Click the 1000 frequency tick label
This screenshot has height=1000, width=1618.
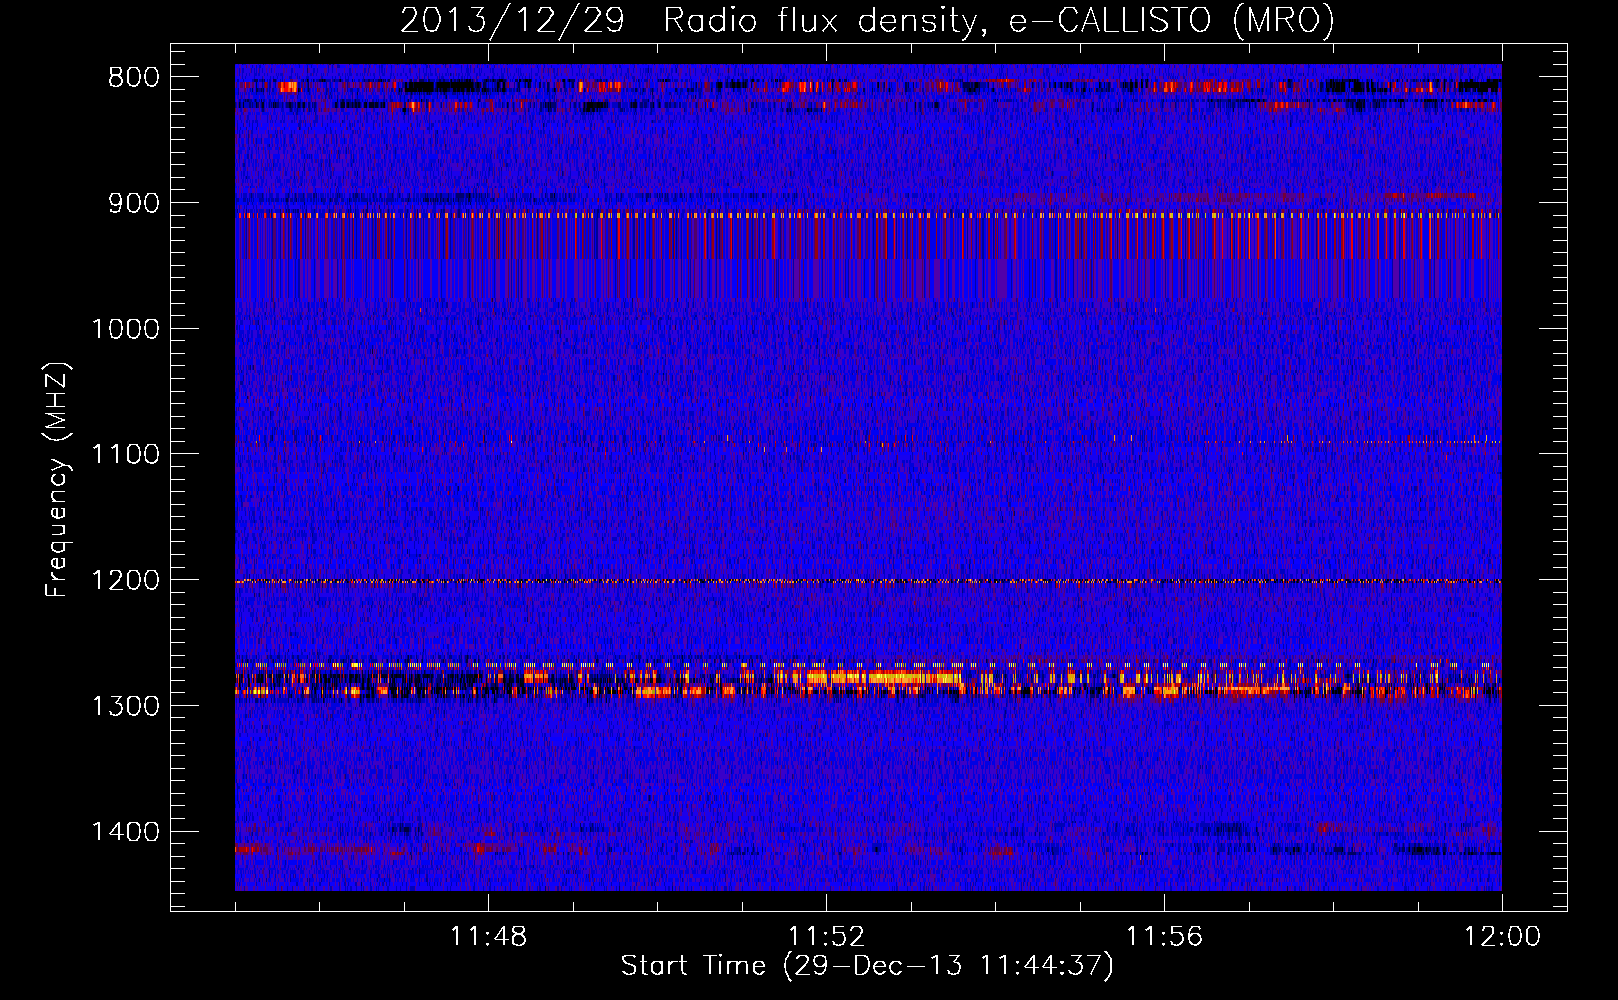click(125, 329)
